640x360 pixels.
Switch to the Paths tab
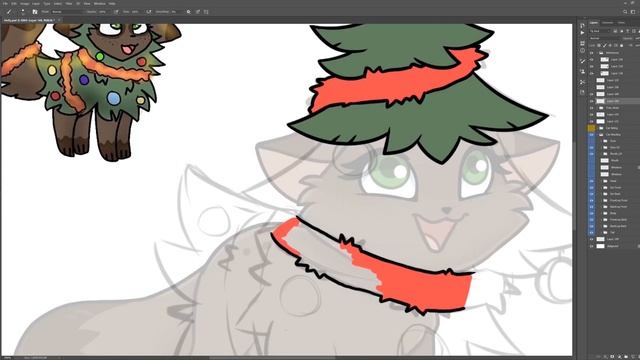click(622, 22)
